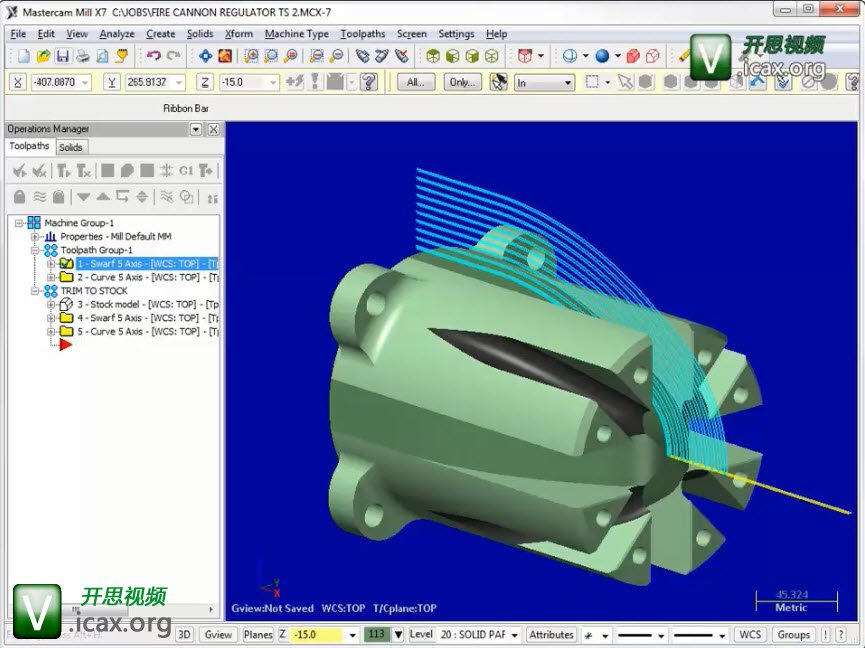Click the Unzoom previous icon
The image size is (865, 648).
tap(317, 56)
